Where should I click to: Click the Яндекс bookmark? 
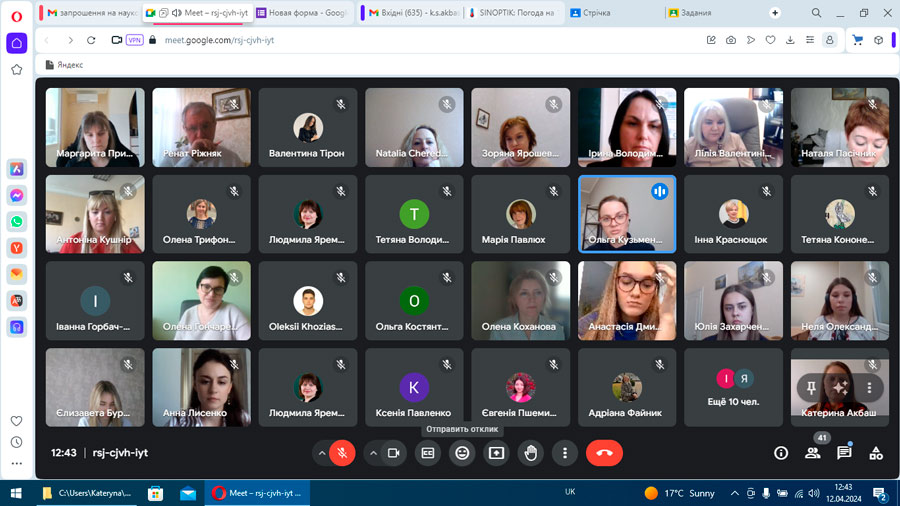pyautogui.click(x=64, y=65)
